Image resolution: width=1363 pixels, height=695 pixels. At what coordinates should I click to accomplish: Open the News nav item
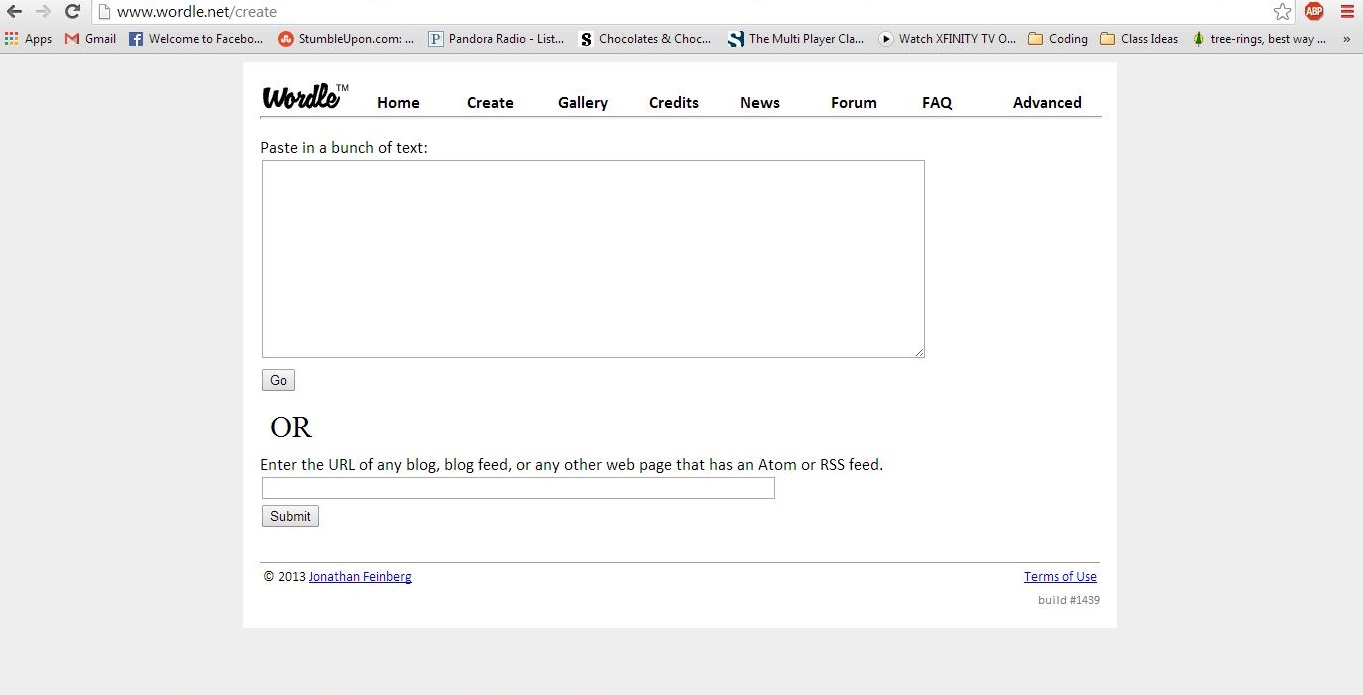coord(760,103)
